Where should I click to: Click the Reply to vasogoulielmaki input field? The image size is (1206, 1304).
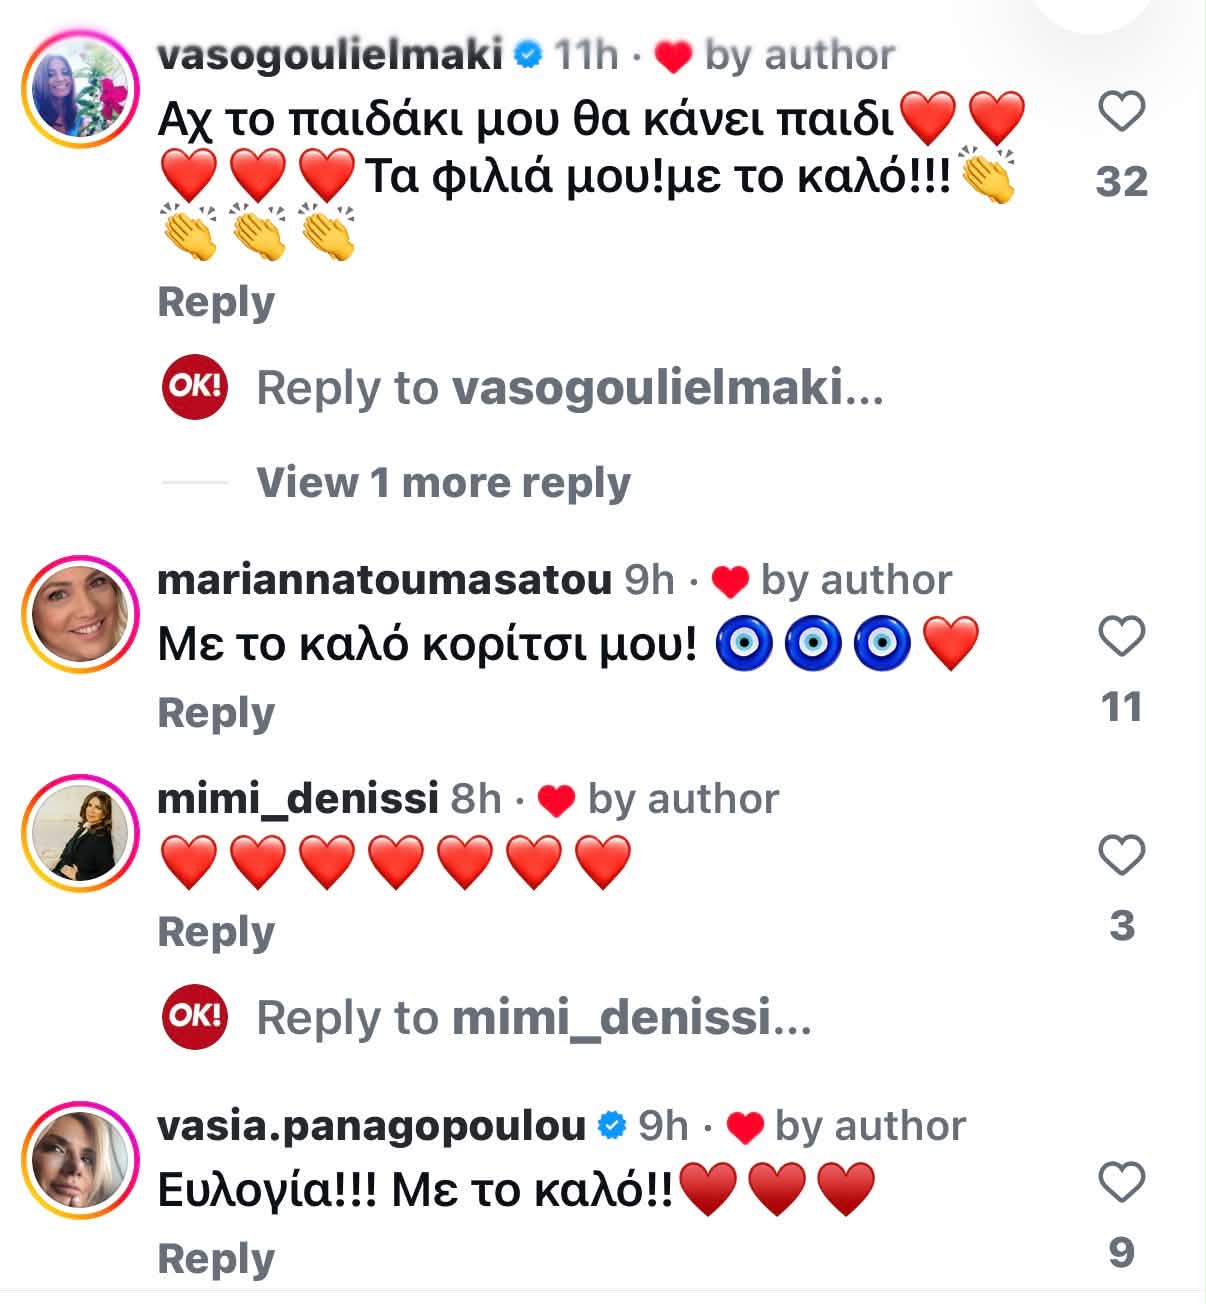[x=570, y=388]
